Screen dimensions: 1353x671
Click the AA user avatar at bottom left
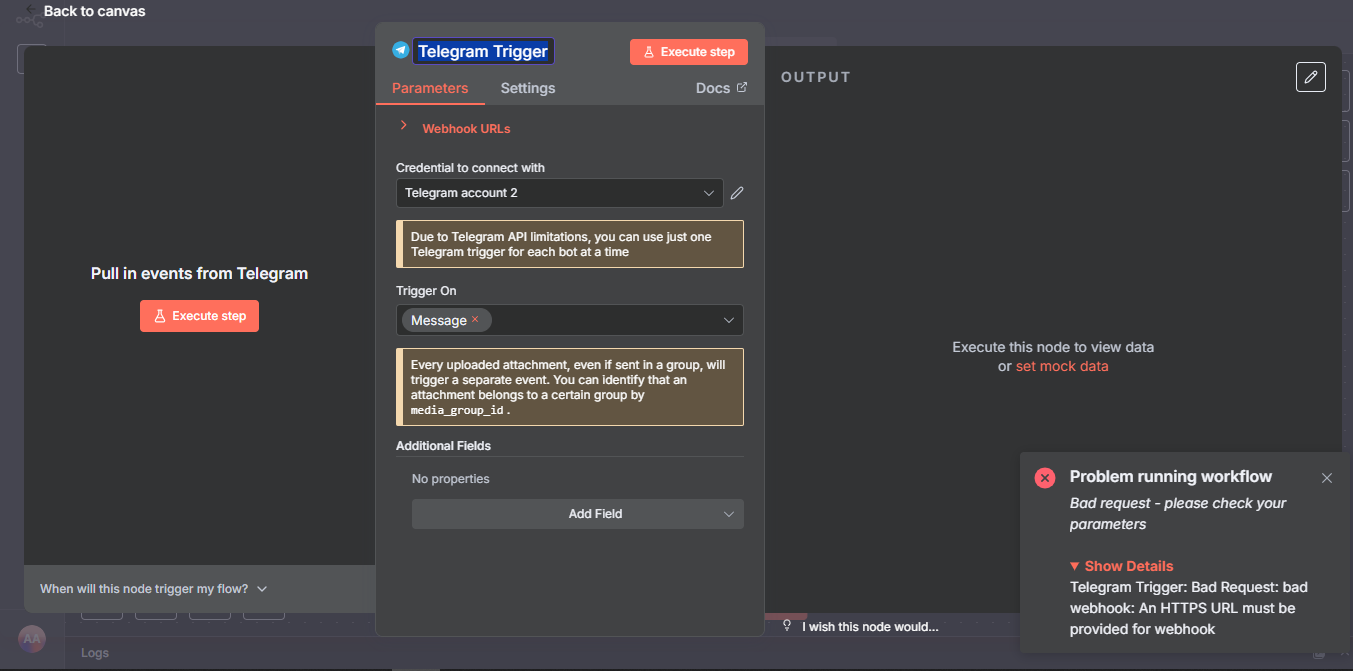(31, 639)
